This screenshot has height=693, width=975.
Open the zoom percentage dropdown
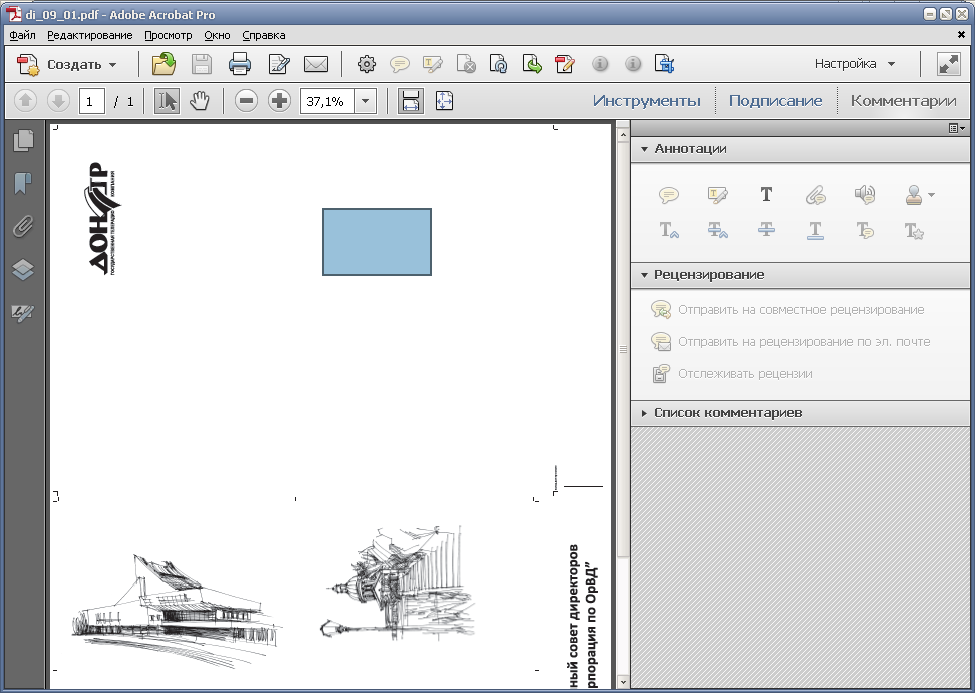(365, 101)
